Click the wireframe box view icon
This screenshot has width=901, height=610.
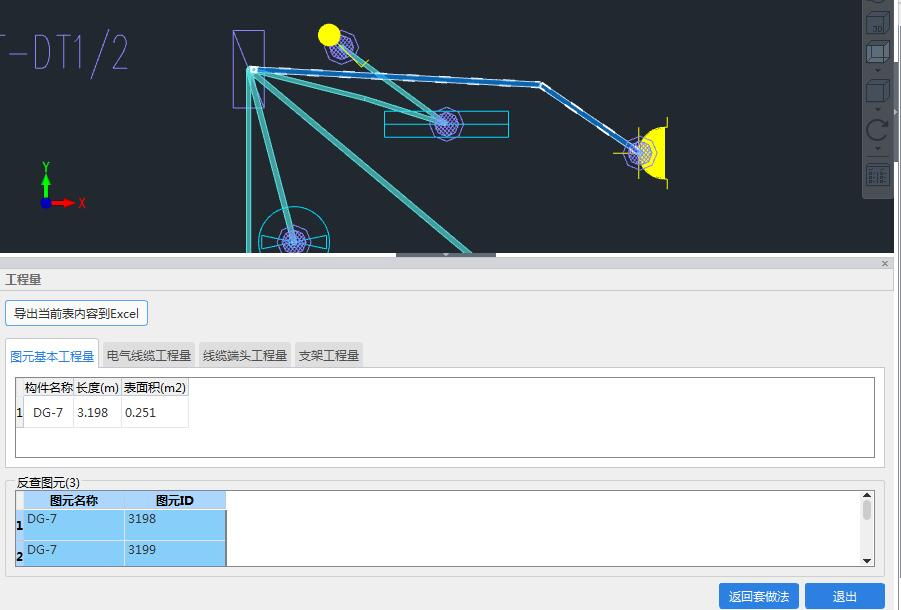877,92
